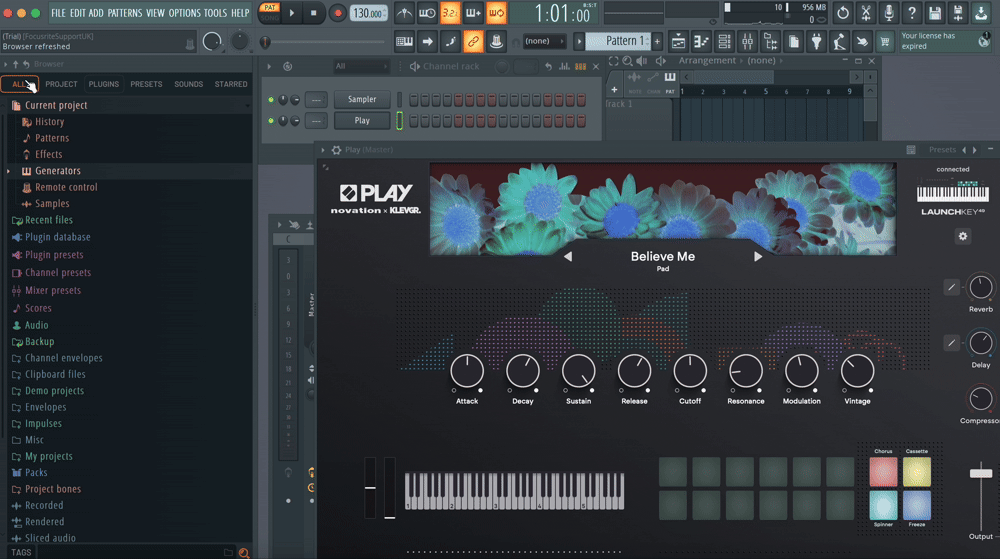Open the (none) snap dropdown in toolbar
This screenshot has height=559, width=1000.
pyautogui.click(x=543, y=41)
